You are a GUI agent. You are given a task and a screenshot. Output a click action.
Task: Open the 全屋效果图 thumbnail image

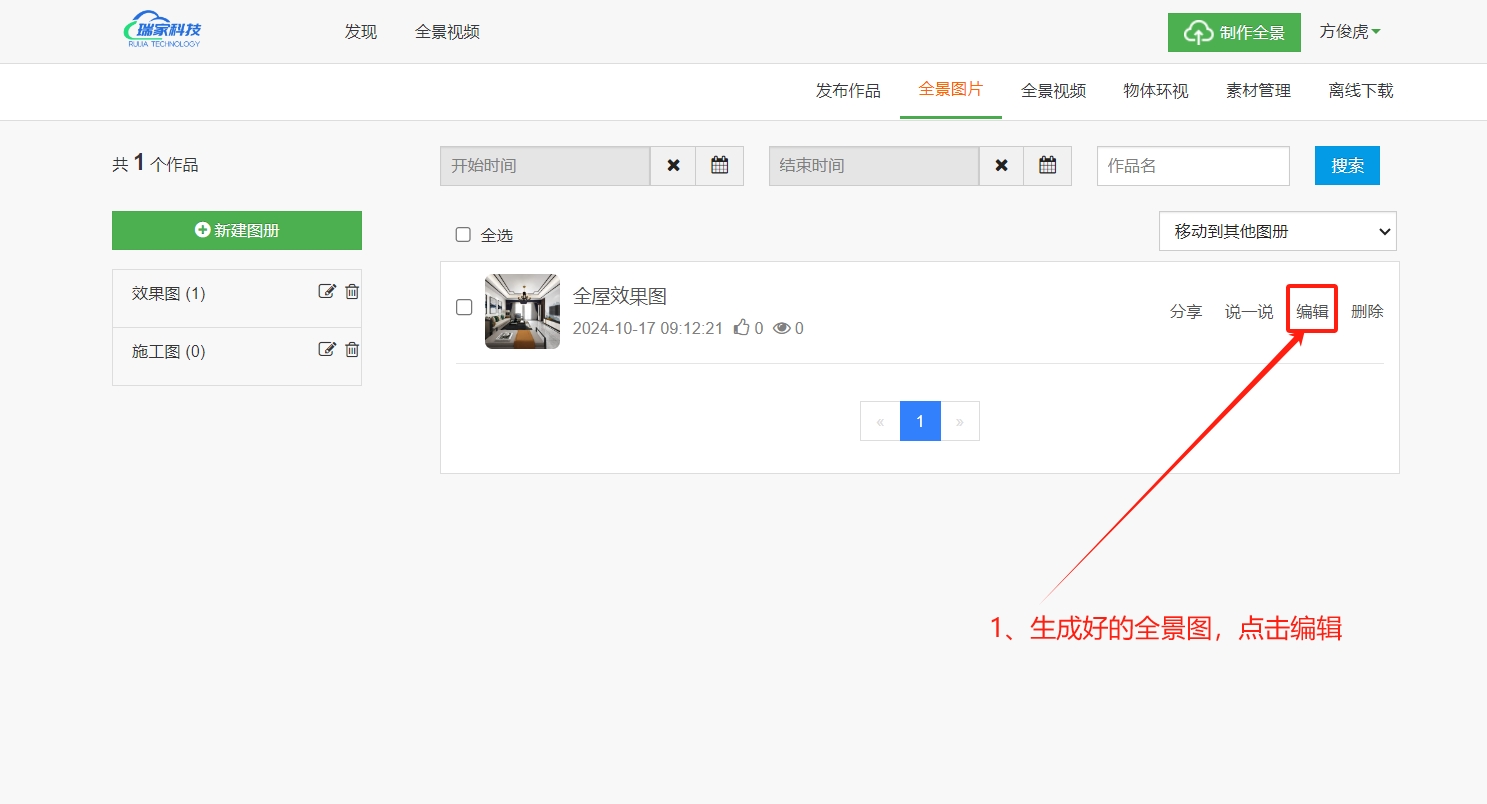[x=522, y=312]
